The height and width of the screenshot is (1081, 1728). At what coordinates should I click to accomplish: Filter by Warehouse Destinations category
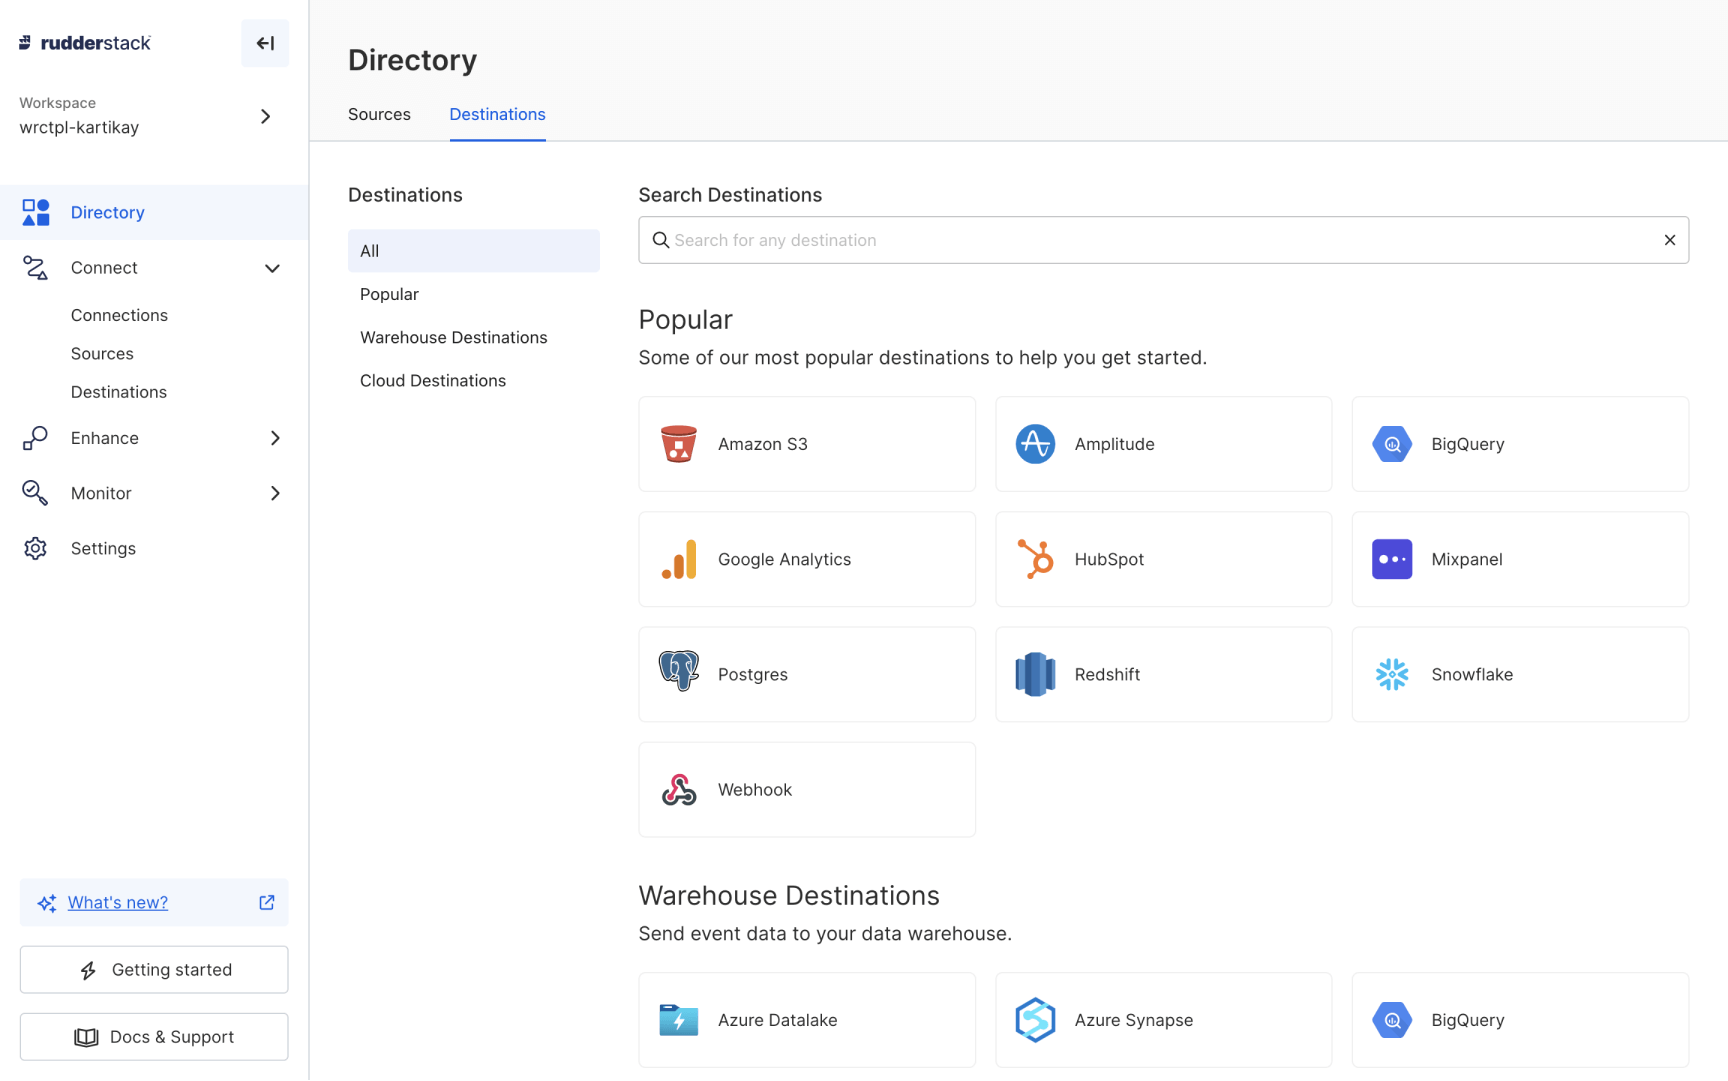[453, 337]
